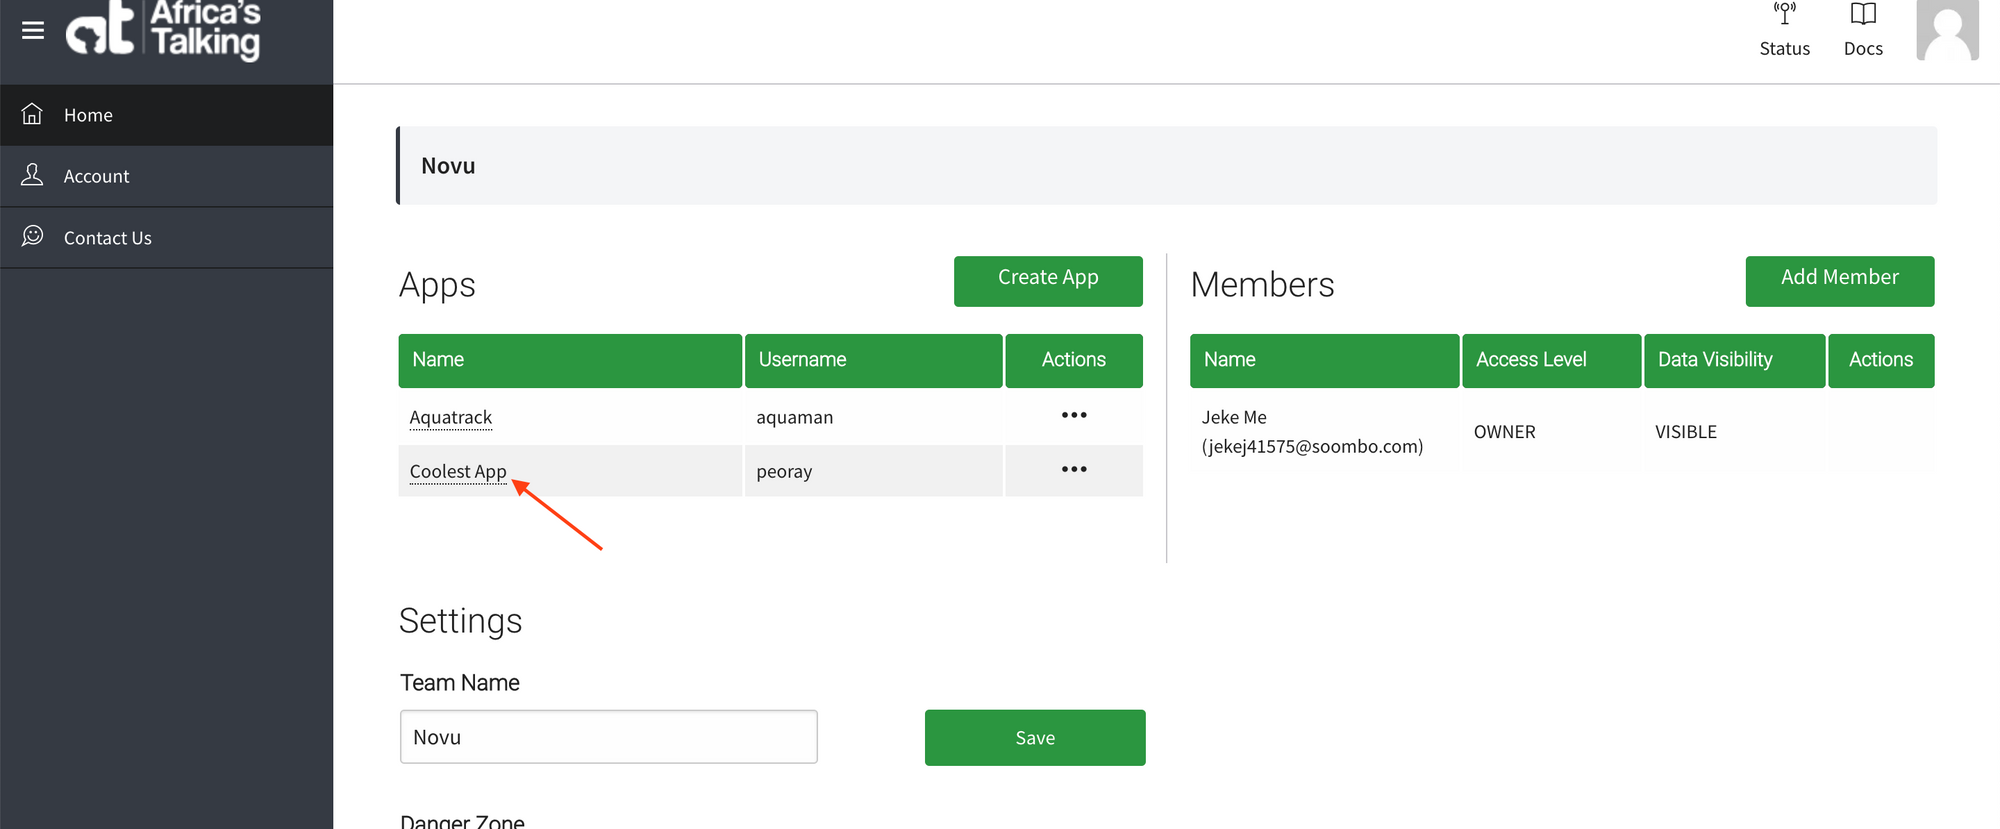
Task: Select Contact Us in the sidebar
Action: coord(107,238)
